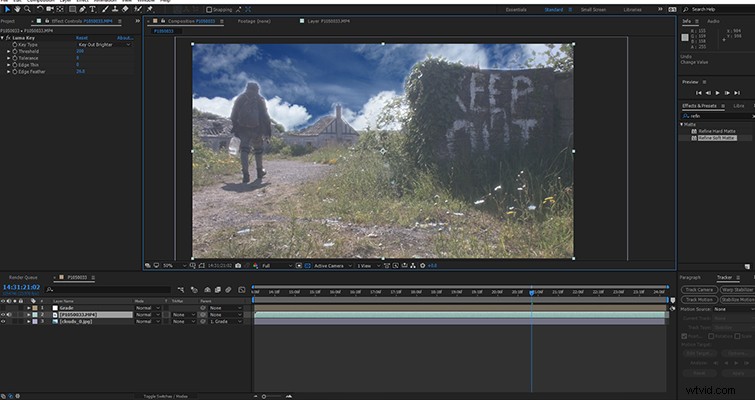Select the Rotation tool
This screenshot has height=400, width=755.
(x=40, y=9)
